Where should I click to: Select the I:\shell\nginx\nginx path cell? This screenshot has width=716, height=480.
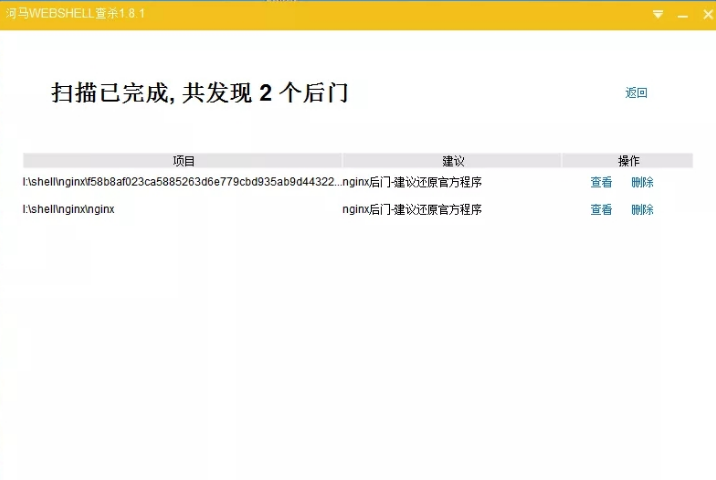click(x=68, y=209)
